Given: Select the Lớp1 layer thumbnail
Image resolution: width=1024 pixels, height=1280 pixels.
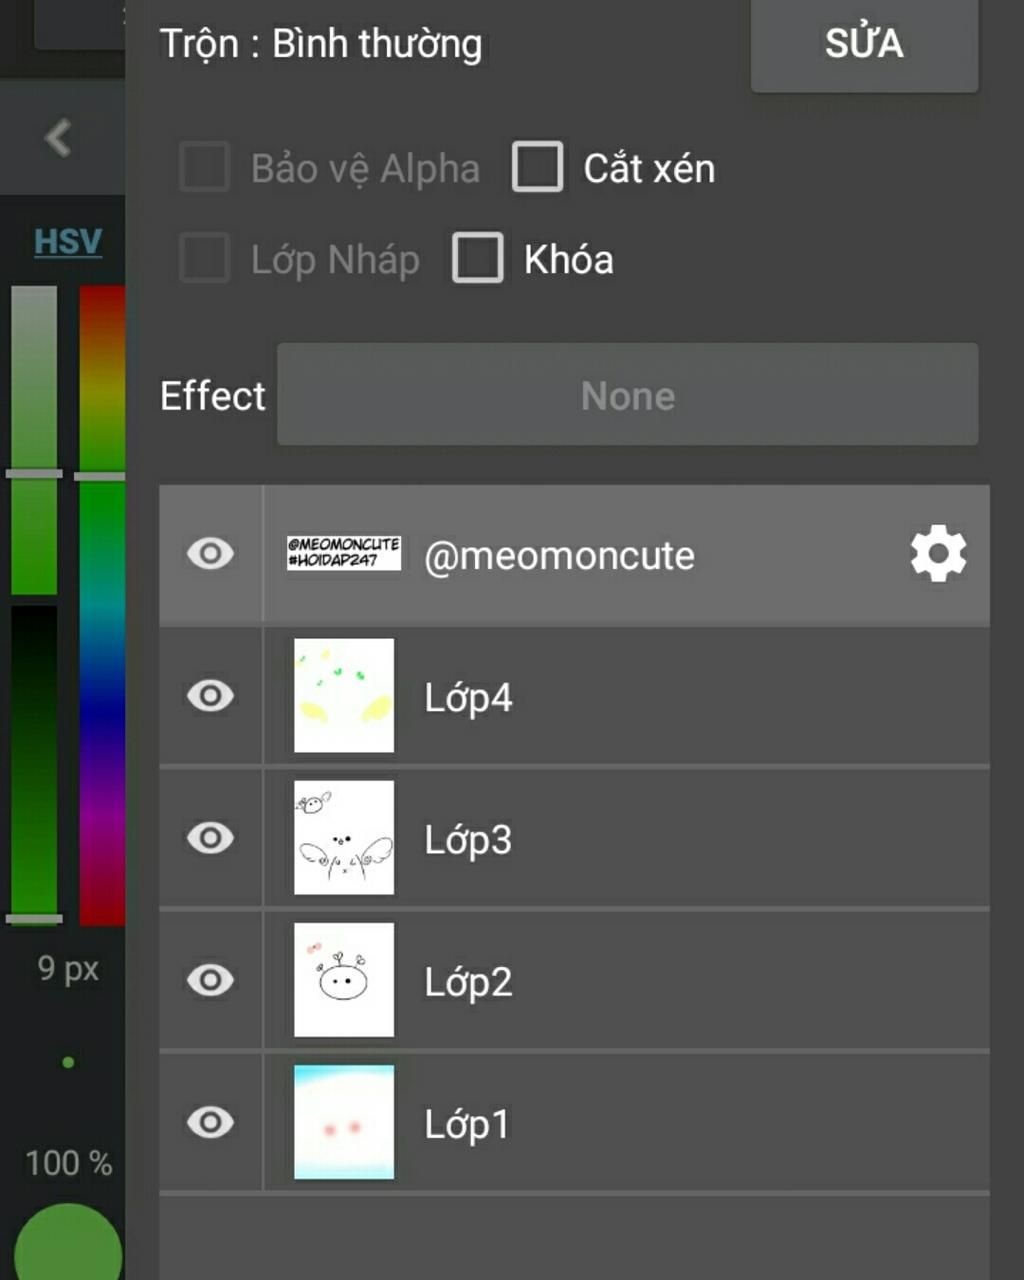Looking at the screenshot, I should pos(344,1122).
